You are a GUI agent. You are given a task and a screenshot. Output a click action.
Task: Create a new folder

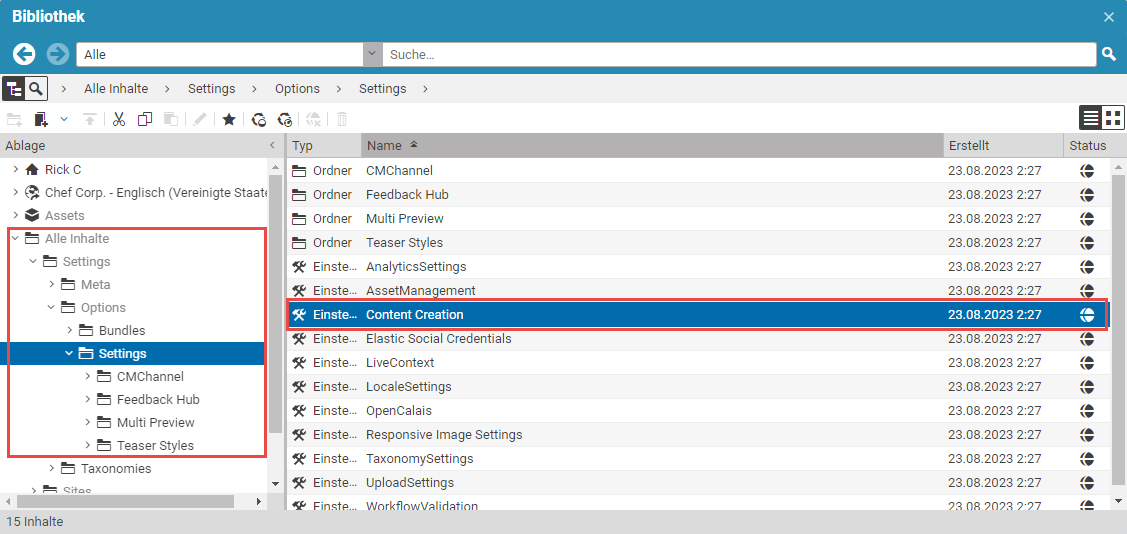[14, 119]
